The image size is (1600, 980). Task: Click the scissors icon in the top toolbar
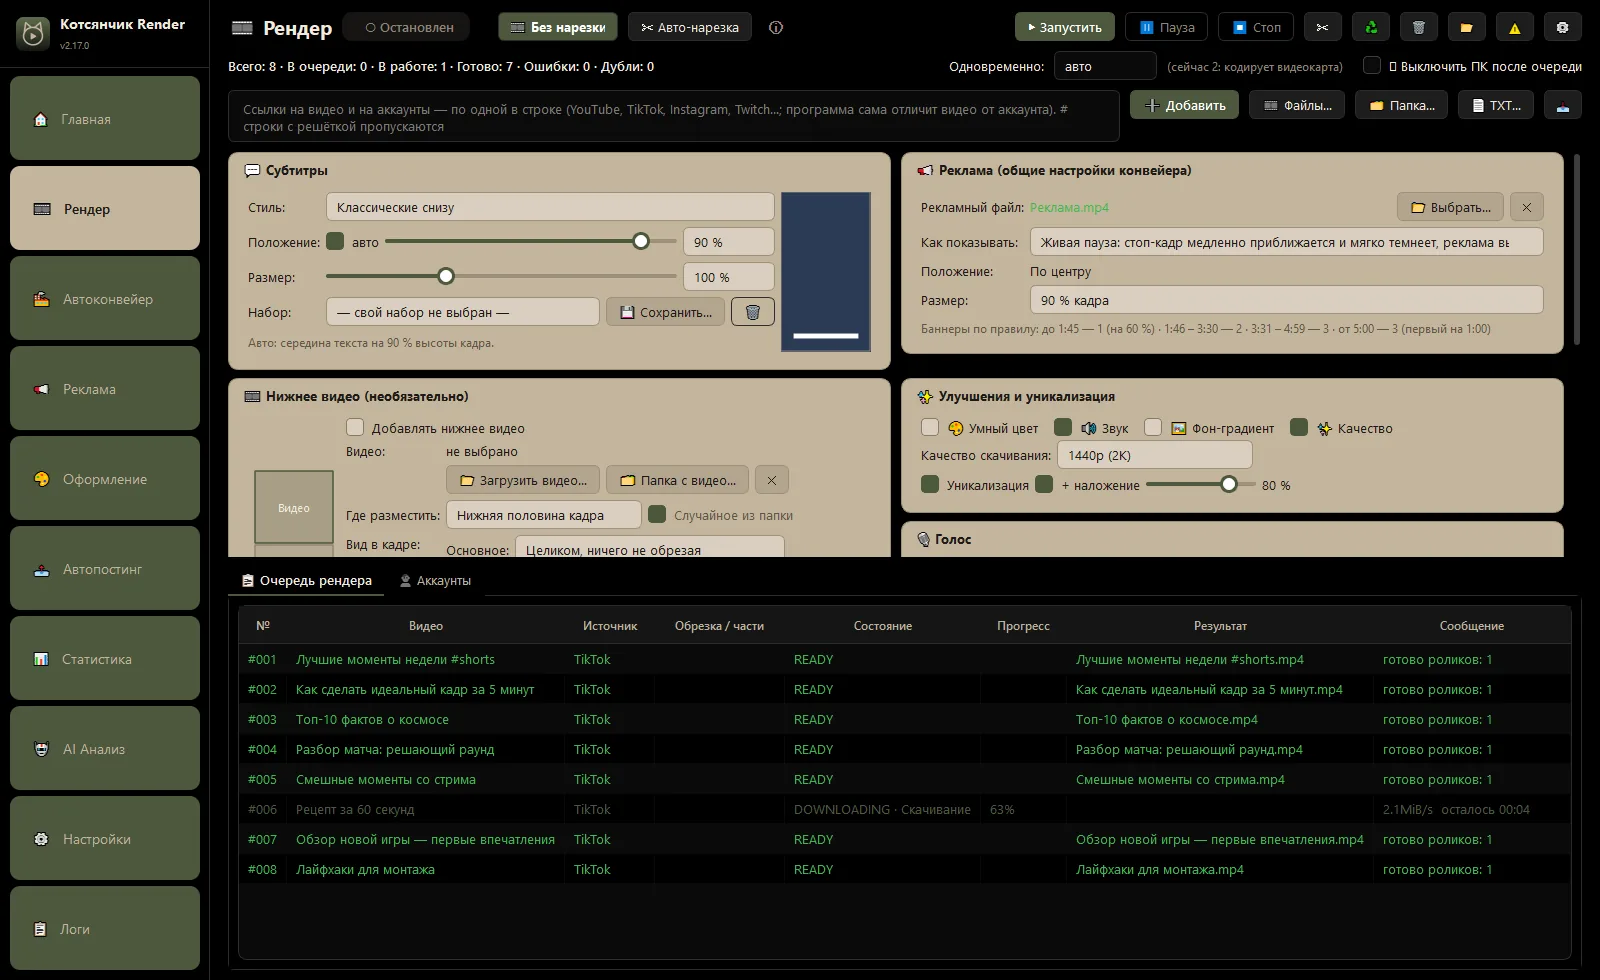(x=1322, y=27)
